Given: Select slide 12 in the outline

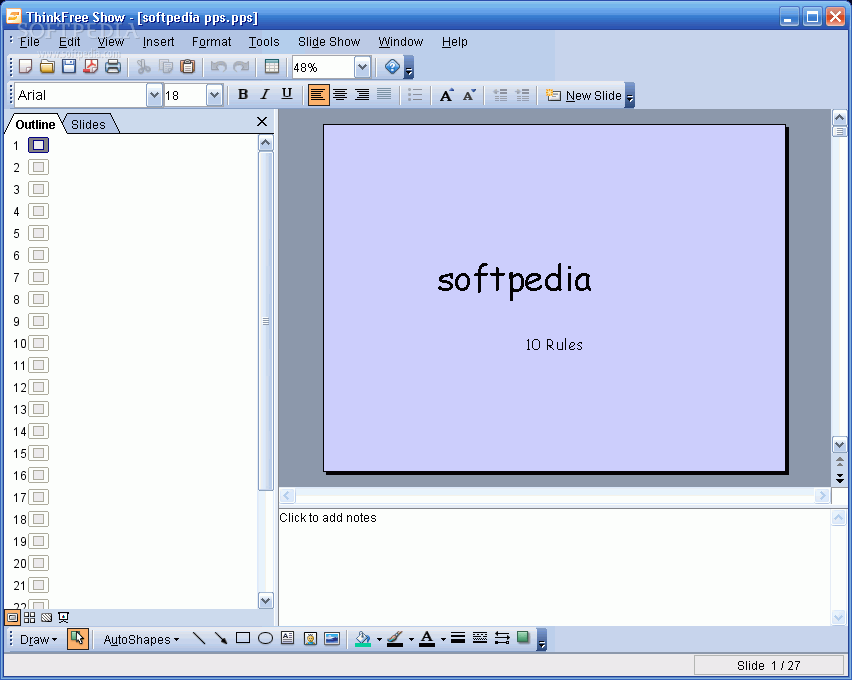Looking at the screenshot, I should 39,387.
